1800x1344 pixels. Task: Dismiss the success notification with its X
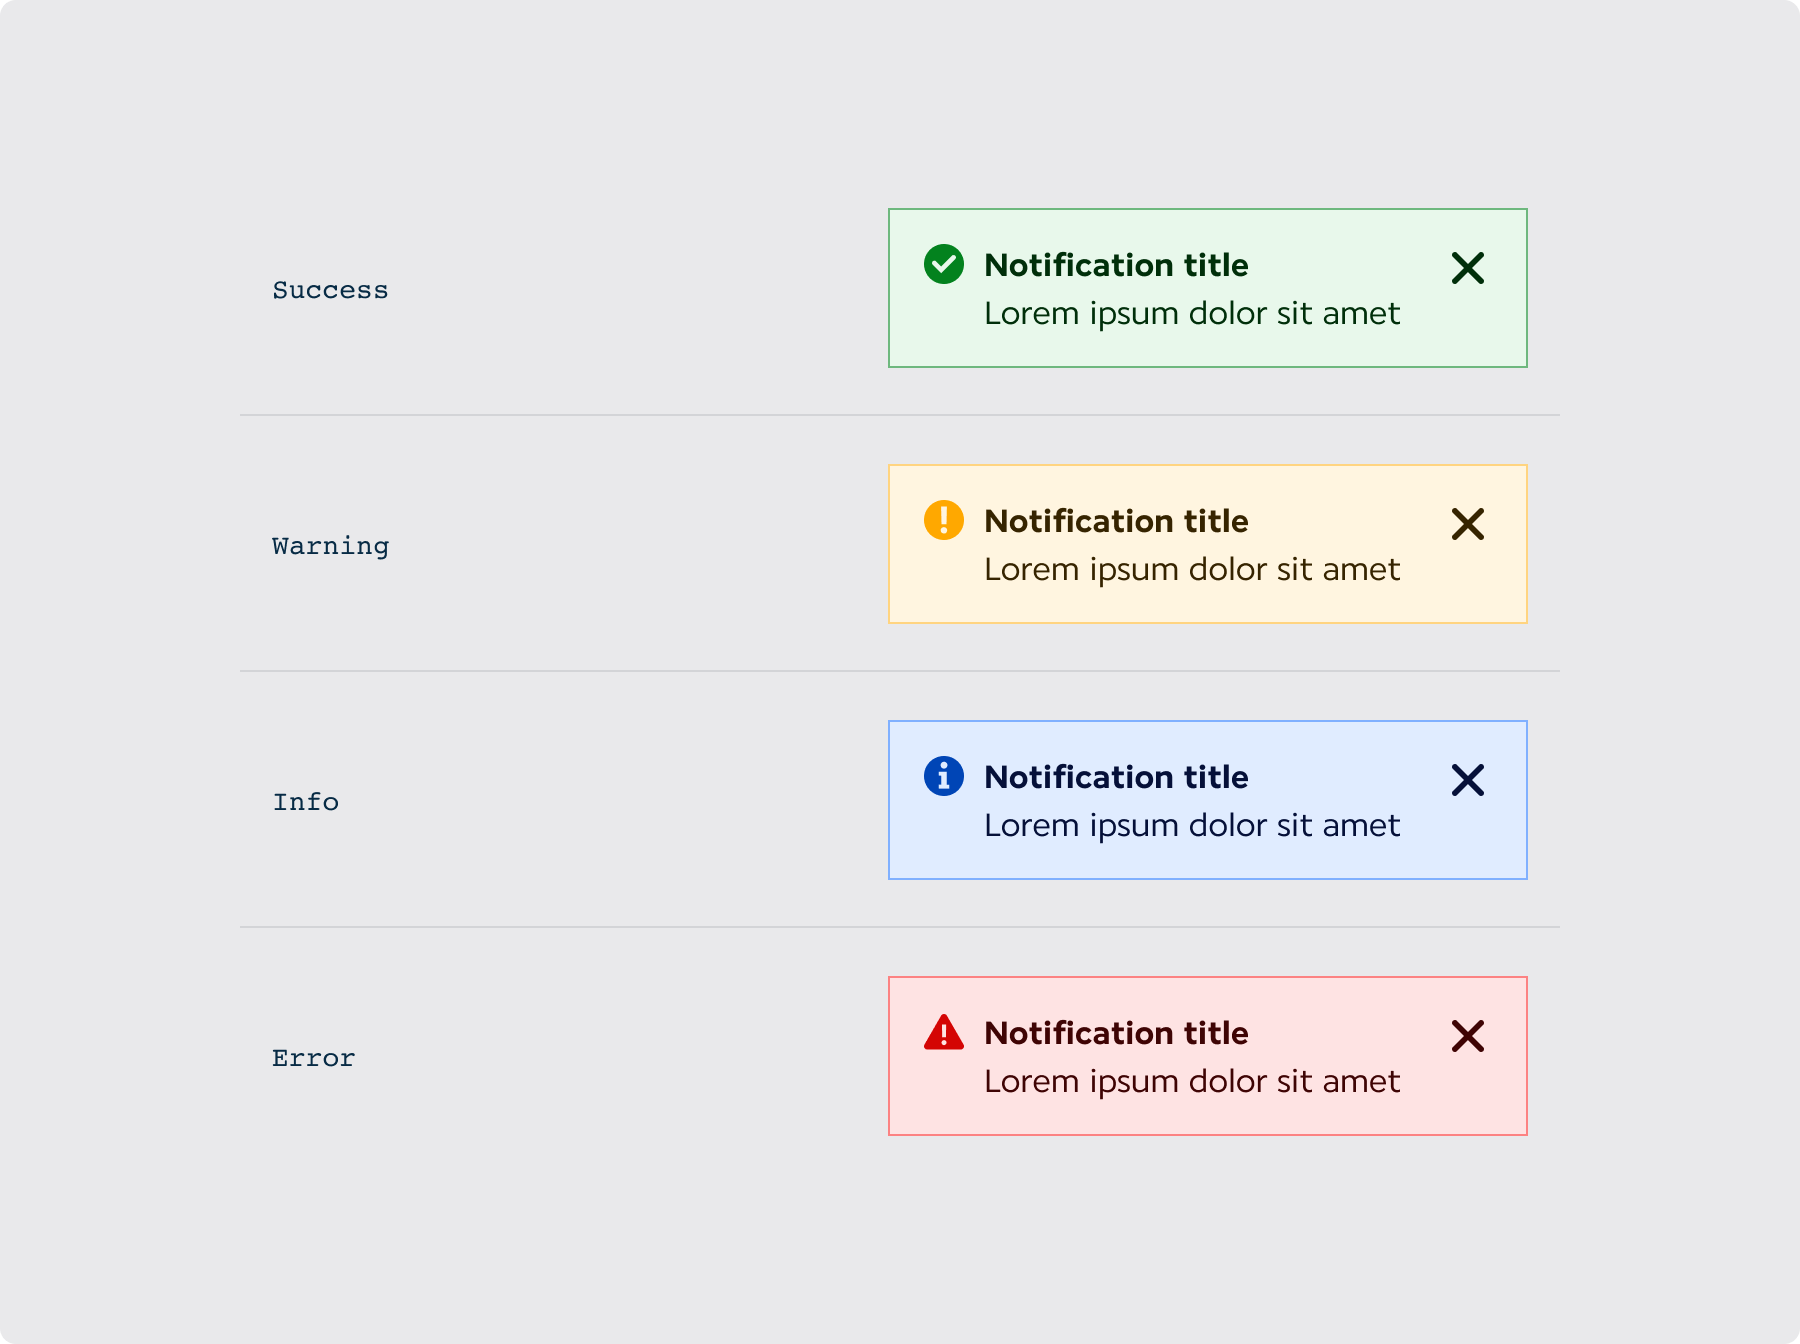(1468, 268)
